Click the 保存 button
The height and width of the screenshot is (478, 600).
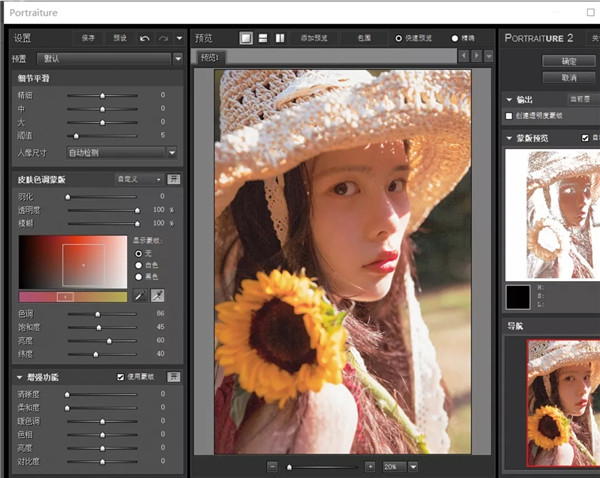[88, 38]
